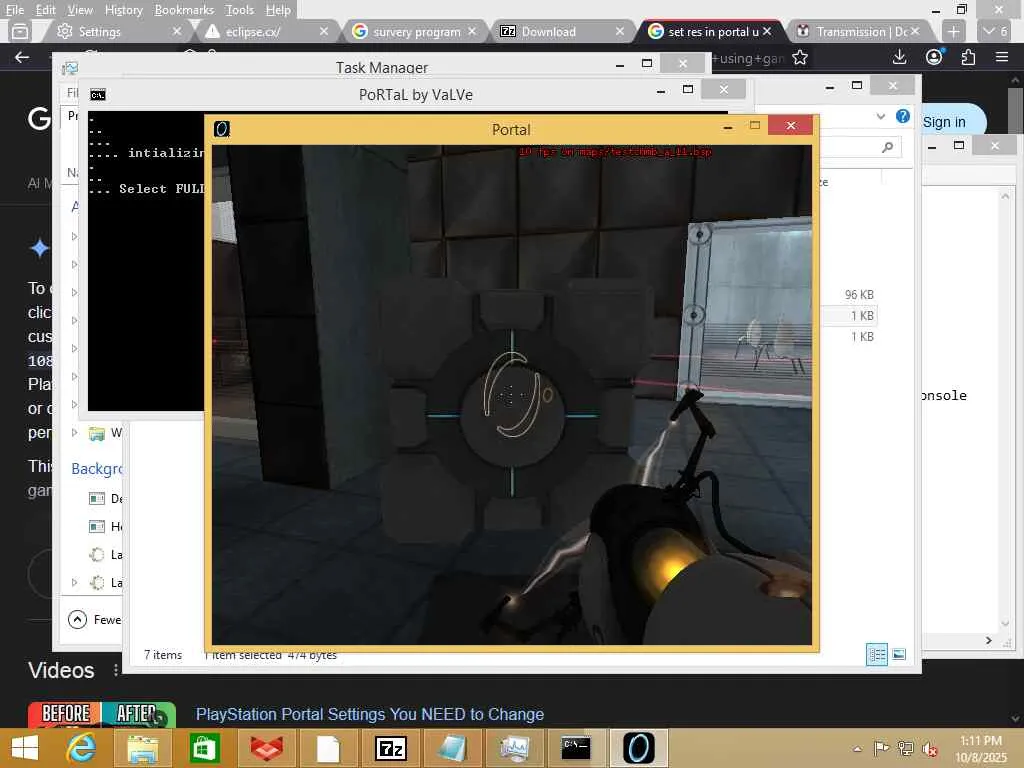1024x768 pixels.
Task: Click the Google logo on search page
Action: (x=39, y=118)
